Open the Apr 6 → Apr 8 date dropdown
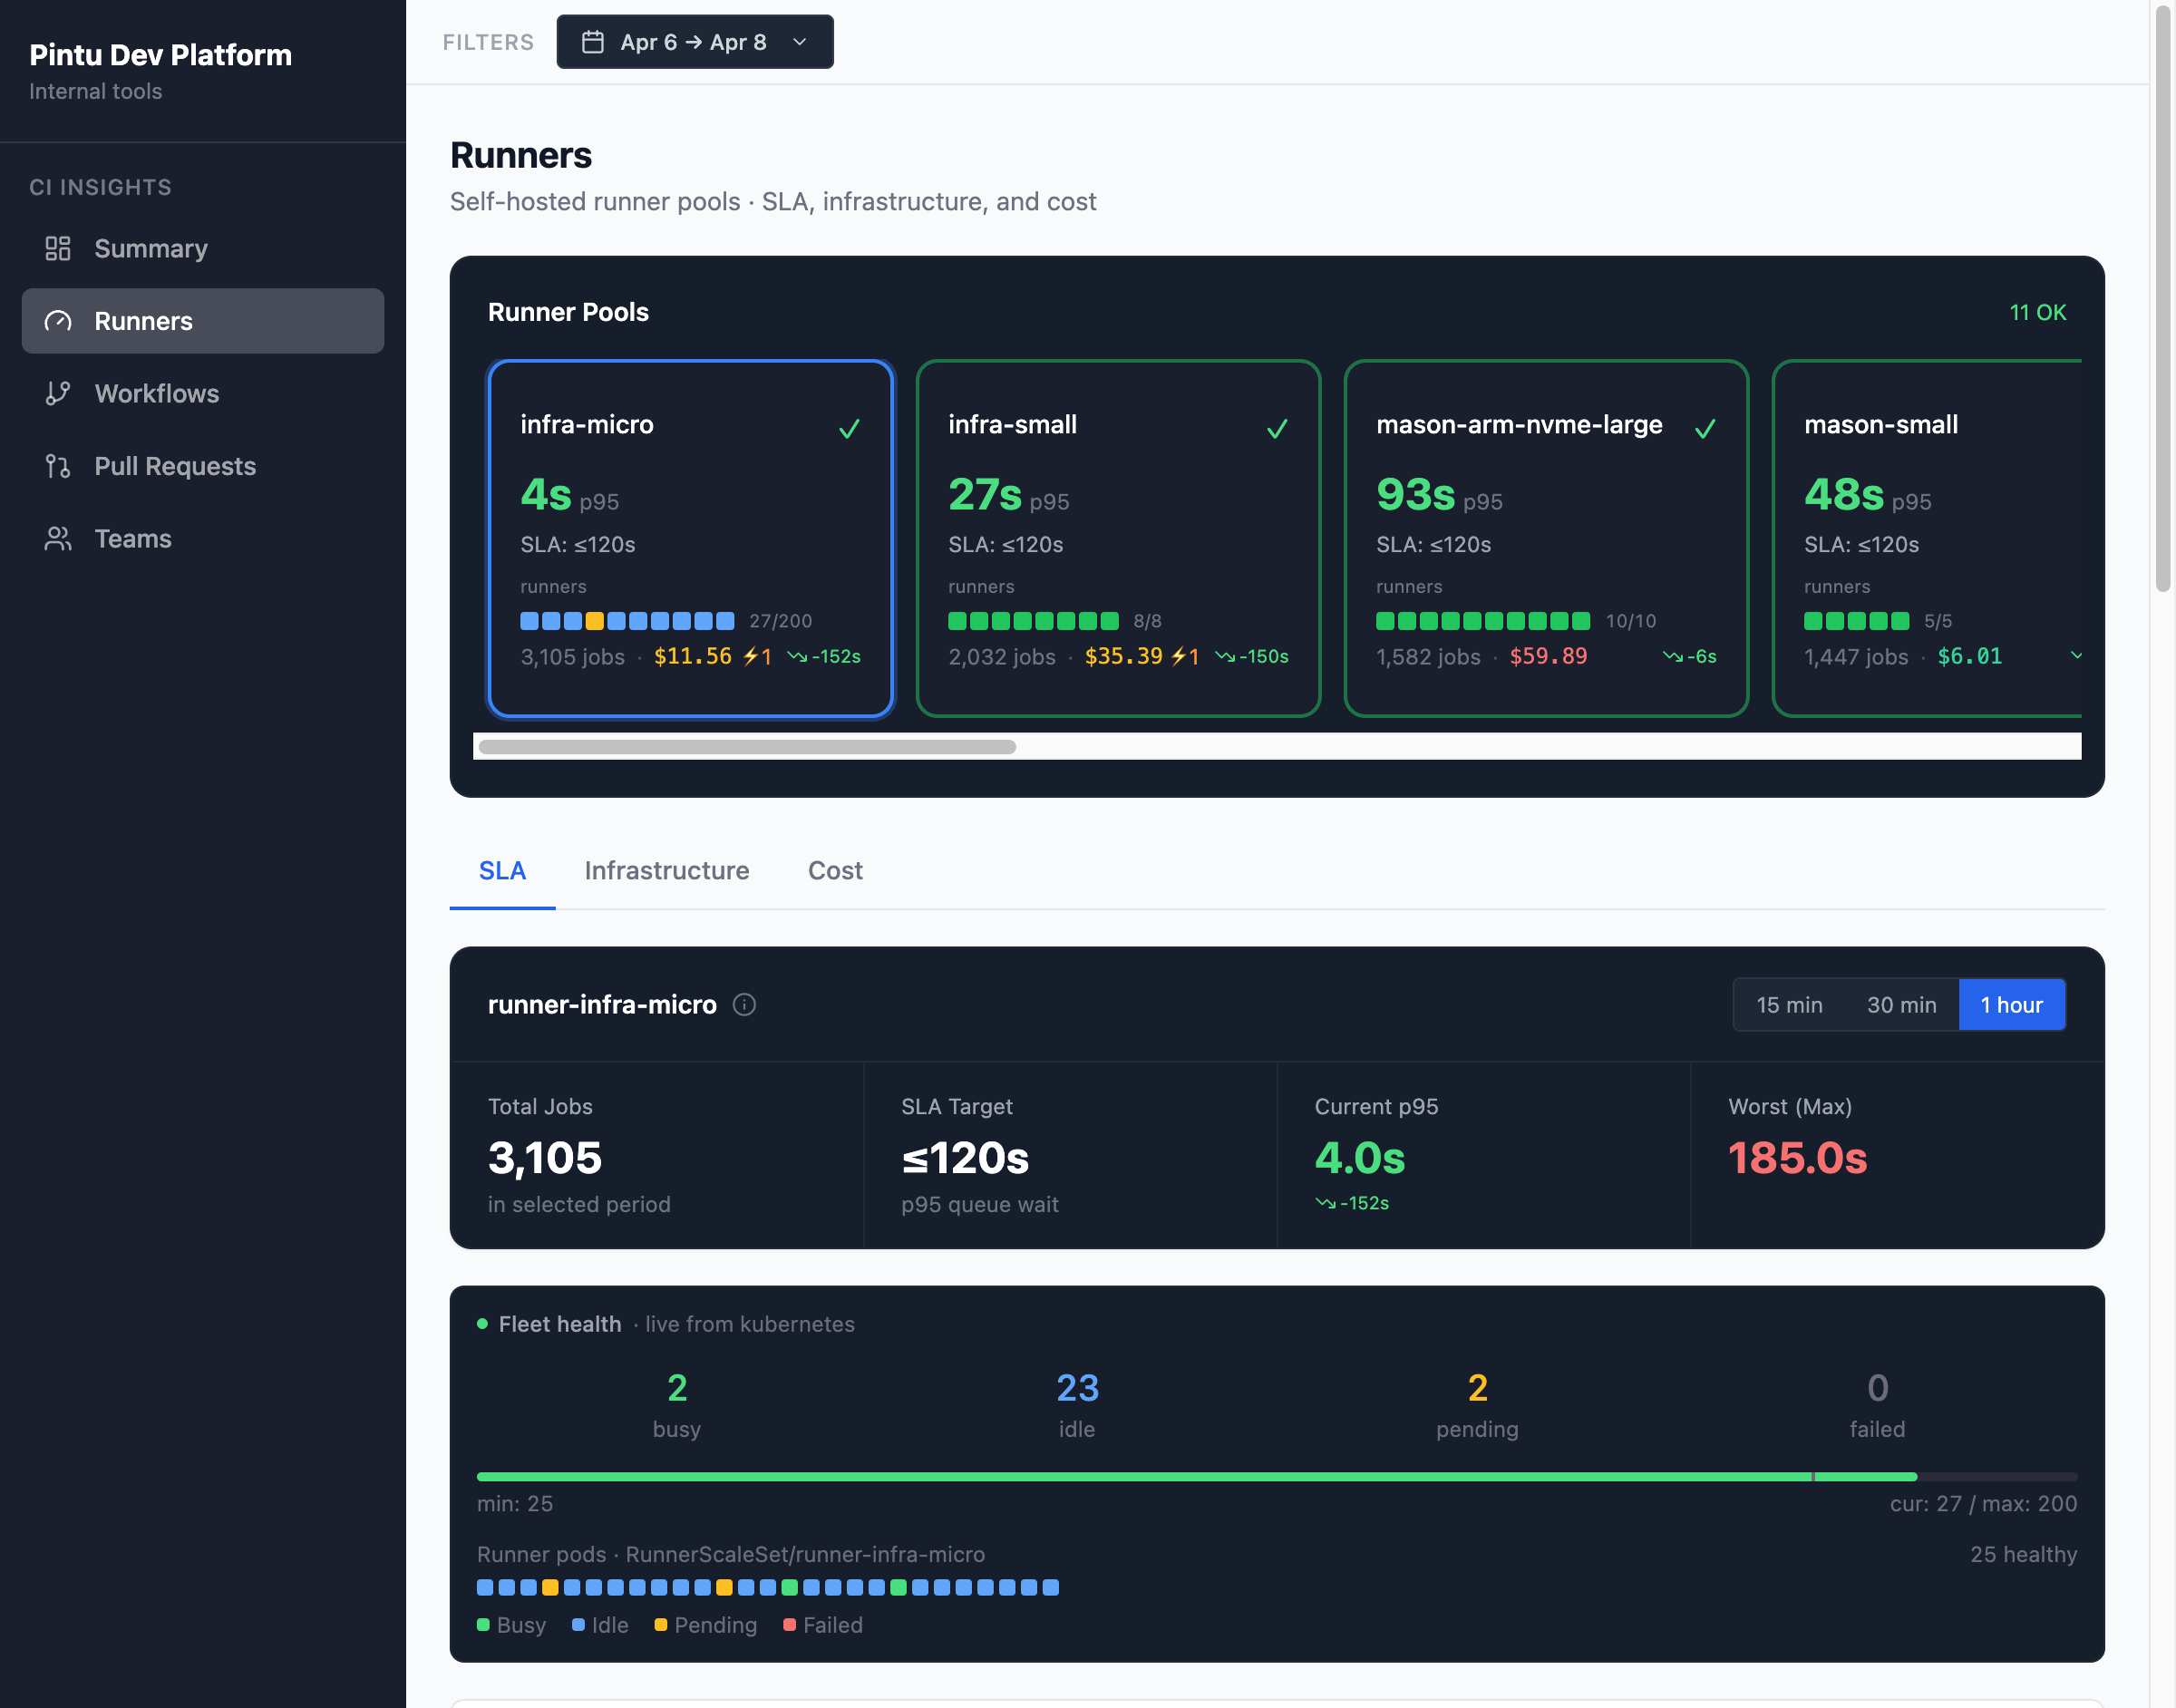Image resolution: width=2176 pixels, height=1708 pixels. pos(694,42)
